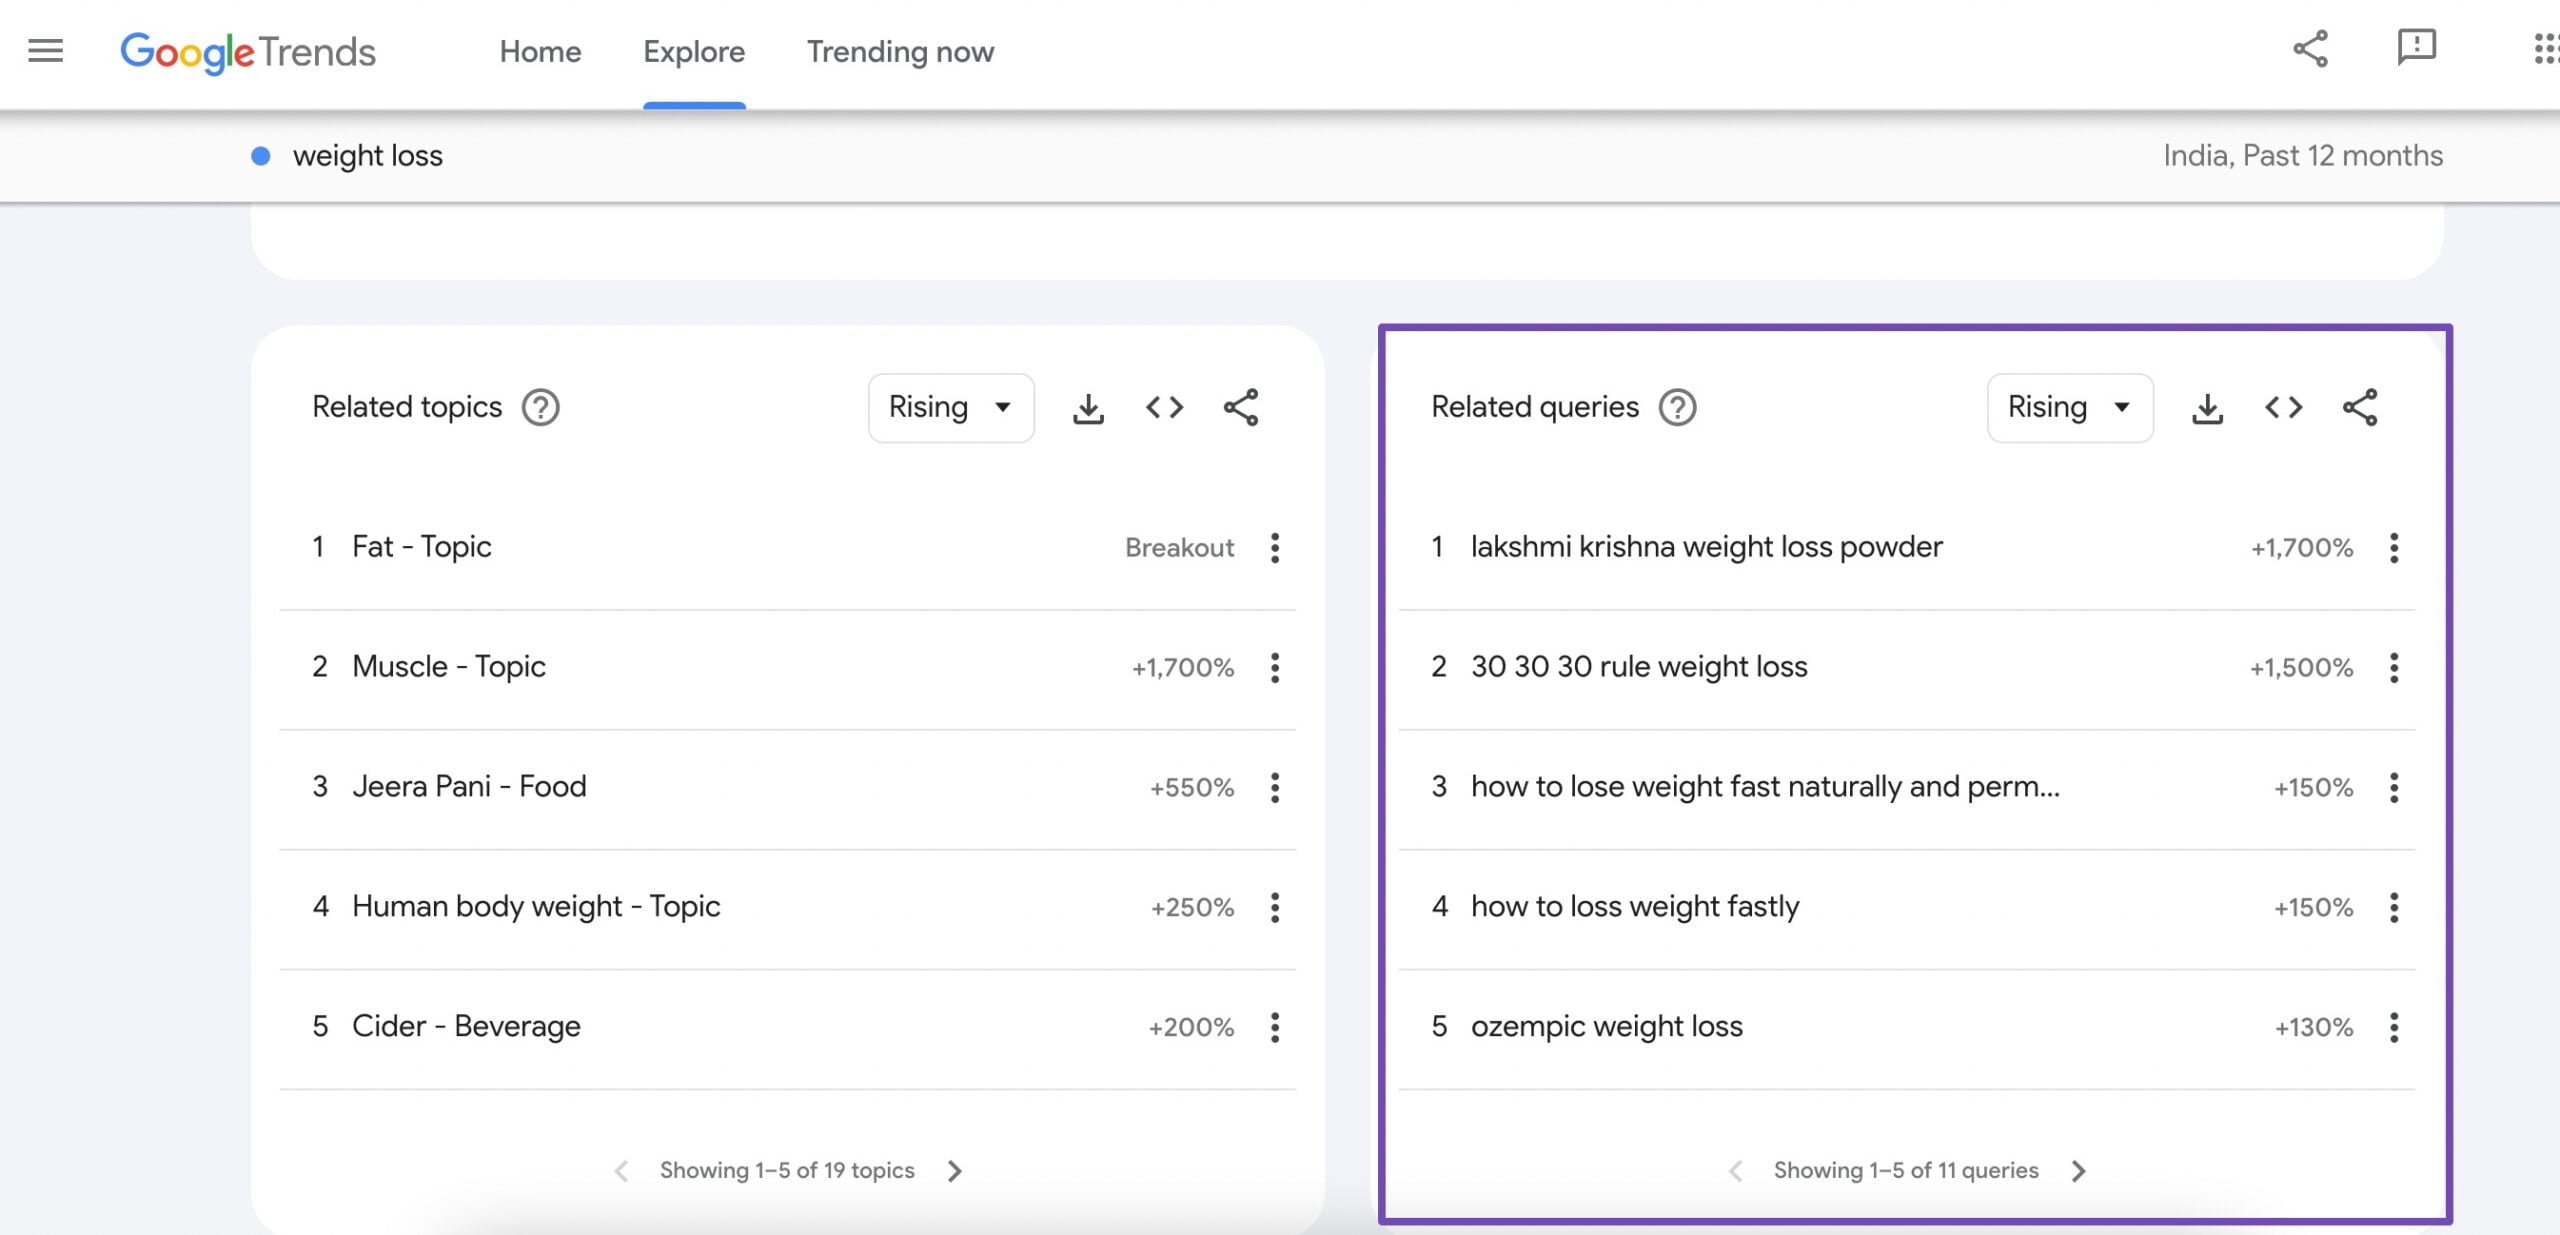The image size is (2560, 1235).
Task: Expand Rising dropdown in Related topics
Action: click(951, 408)
